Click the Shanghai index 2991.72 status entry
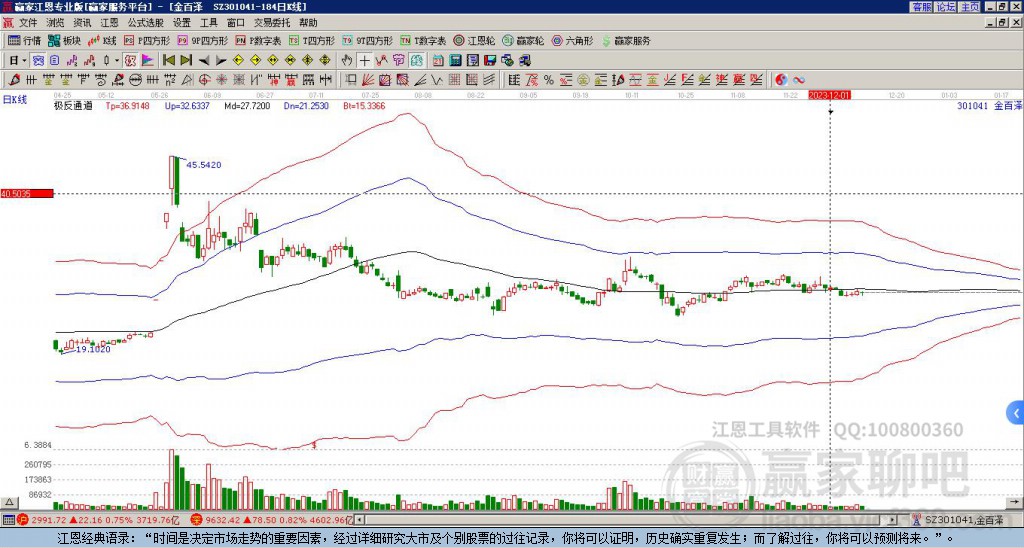This screenshot has height=548, width=1024. point(99,520)
